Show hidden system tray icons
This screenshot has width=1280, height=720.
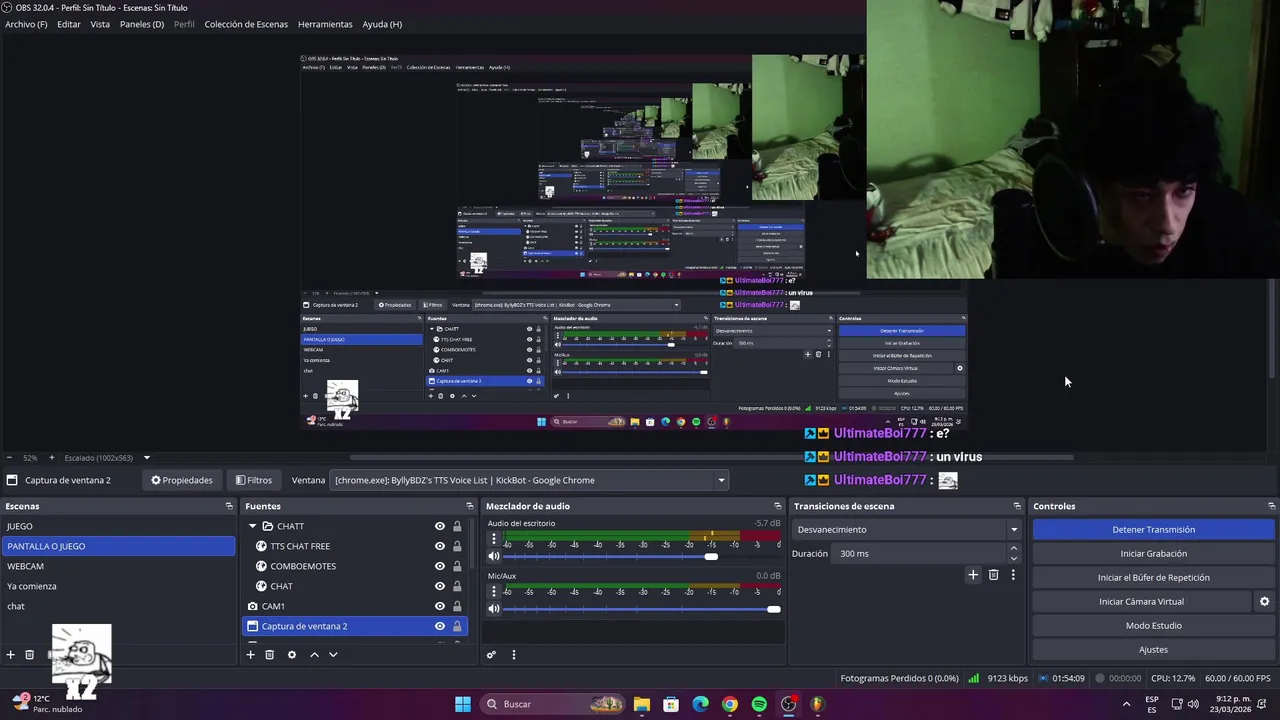[x=1126, y=704]
